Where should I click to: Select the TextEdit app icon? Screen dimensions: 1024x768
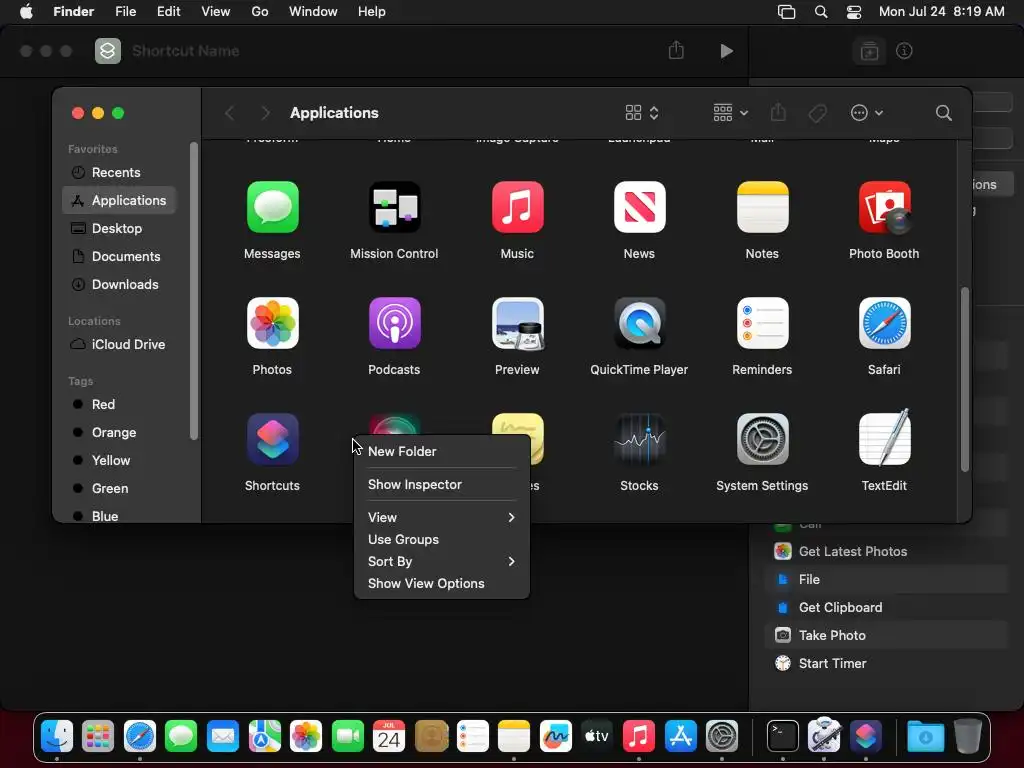[884, 439]
